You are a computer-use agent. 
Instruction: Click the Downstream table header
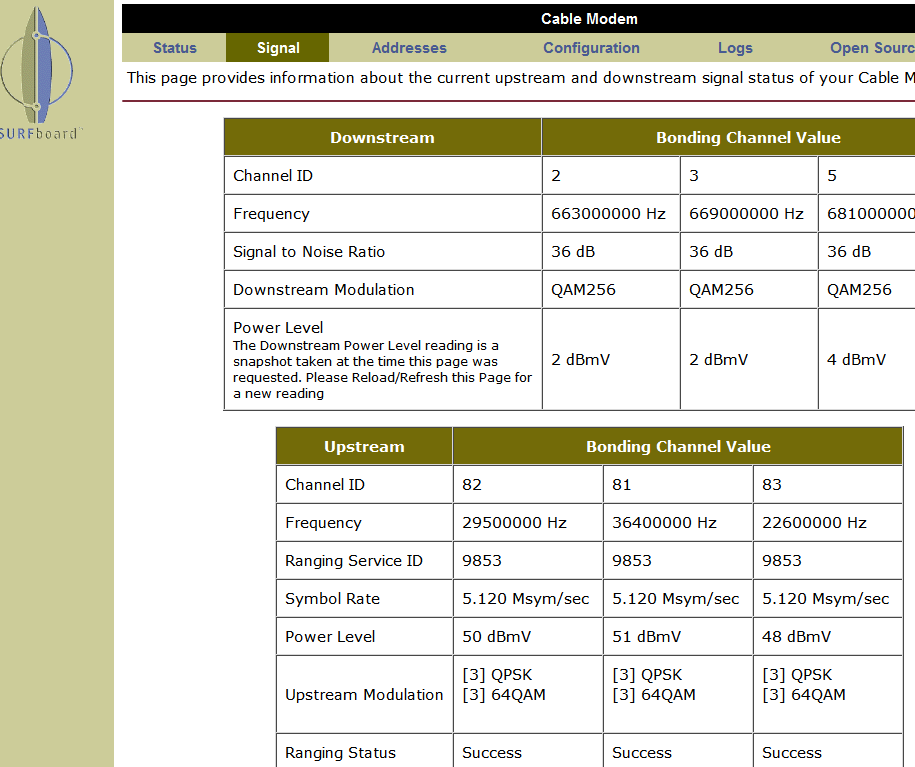[x=382, y=138]
